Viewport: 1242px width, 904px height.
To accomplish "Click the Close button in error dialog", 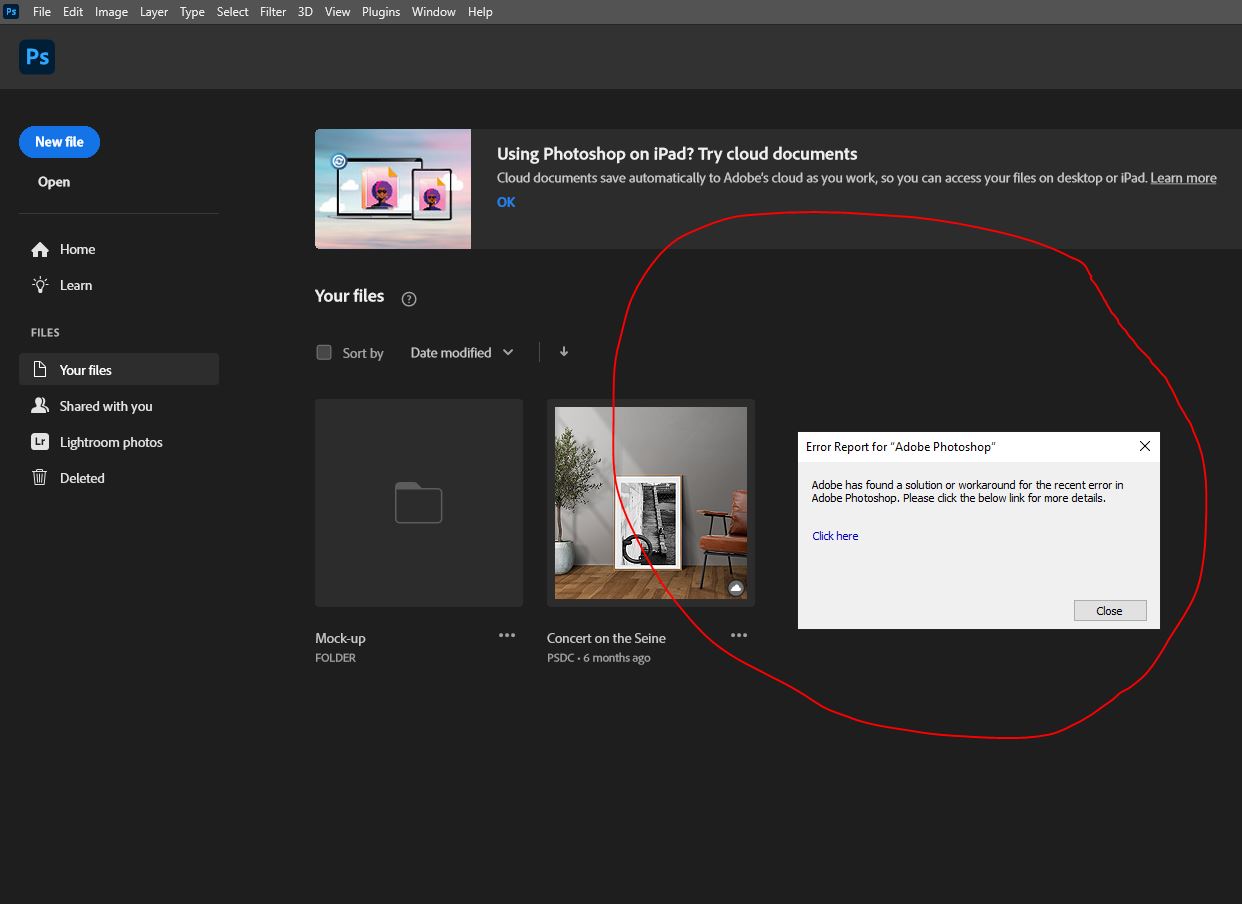I will pos(1110,610).
